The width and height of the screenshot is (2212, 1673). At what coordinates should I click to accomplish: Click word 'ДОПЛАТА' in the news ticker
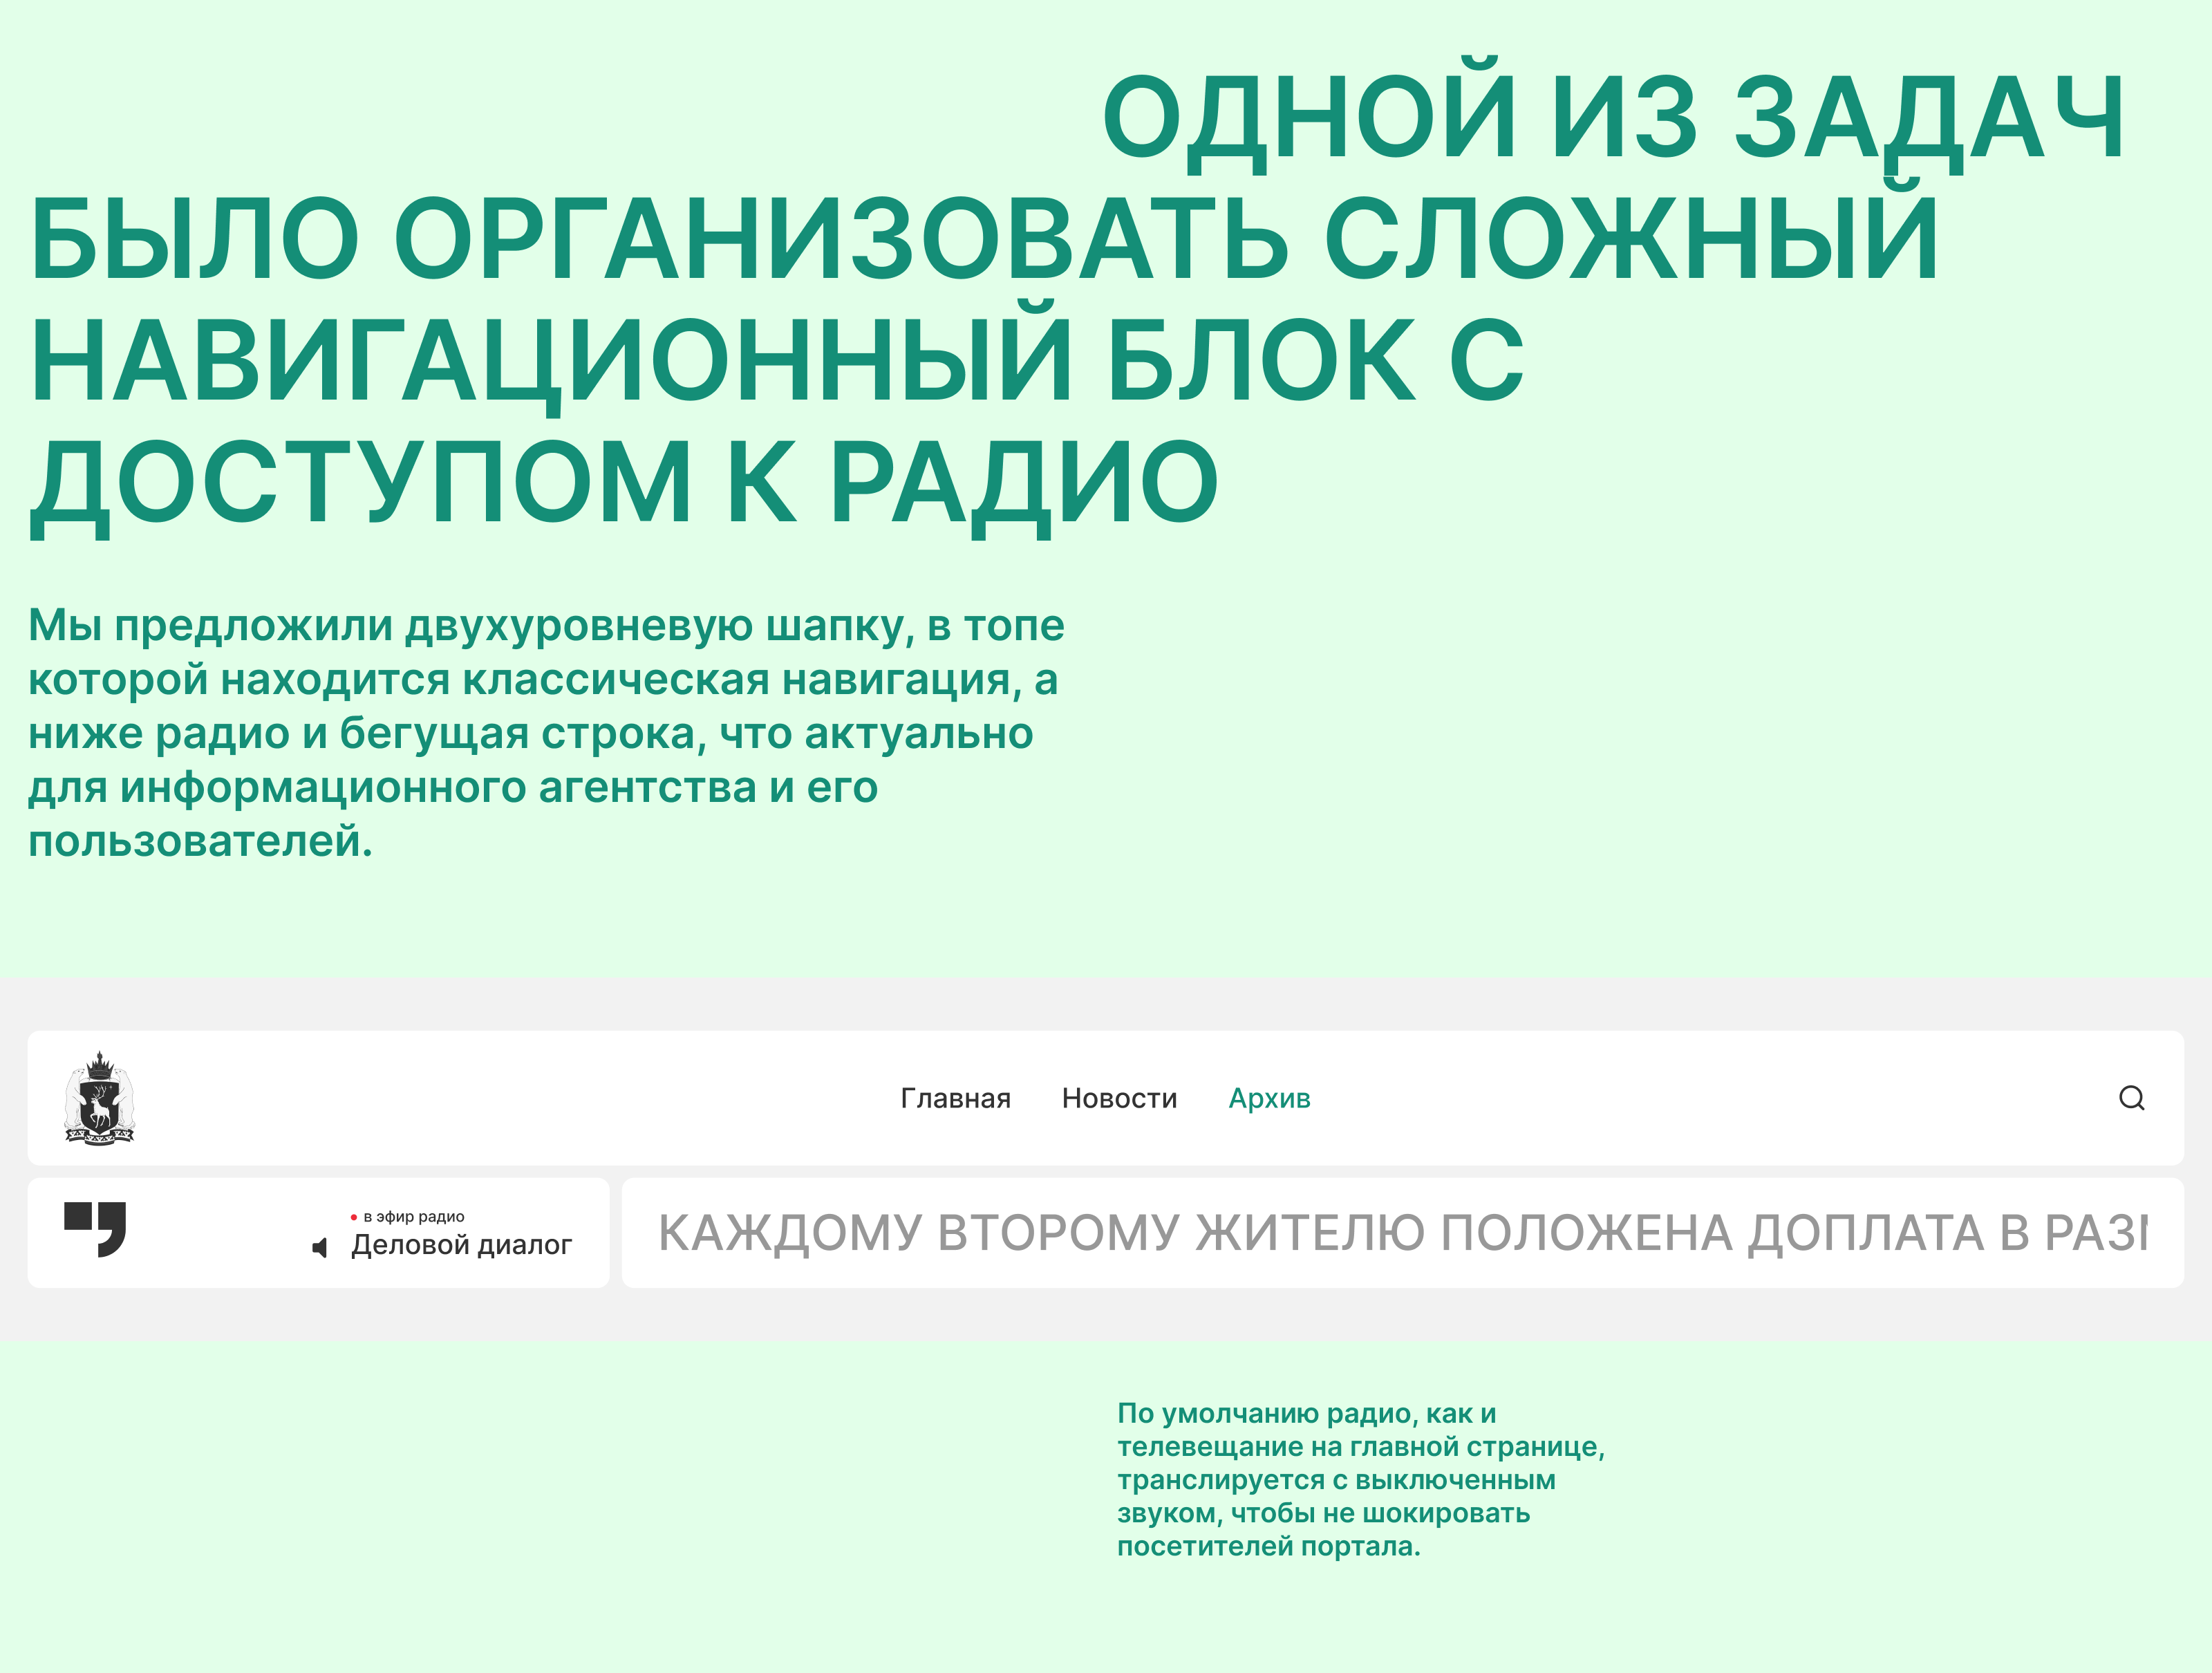pos(1865,1233)
